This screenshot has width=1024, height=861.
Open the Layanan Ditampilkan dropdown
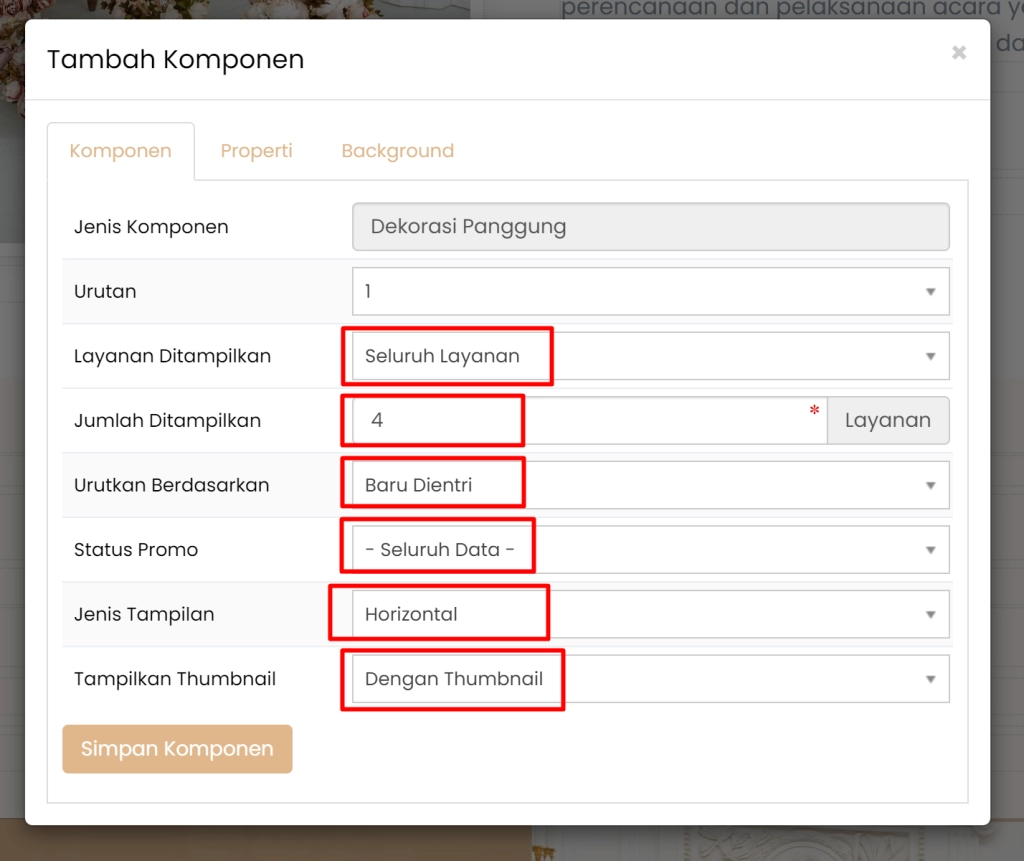(x=650, y=356)
